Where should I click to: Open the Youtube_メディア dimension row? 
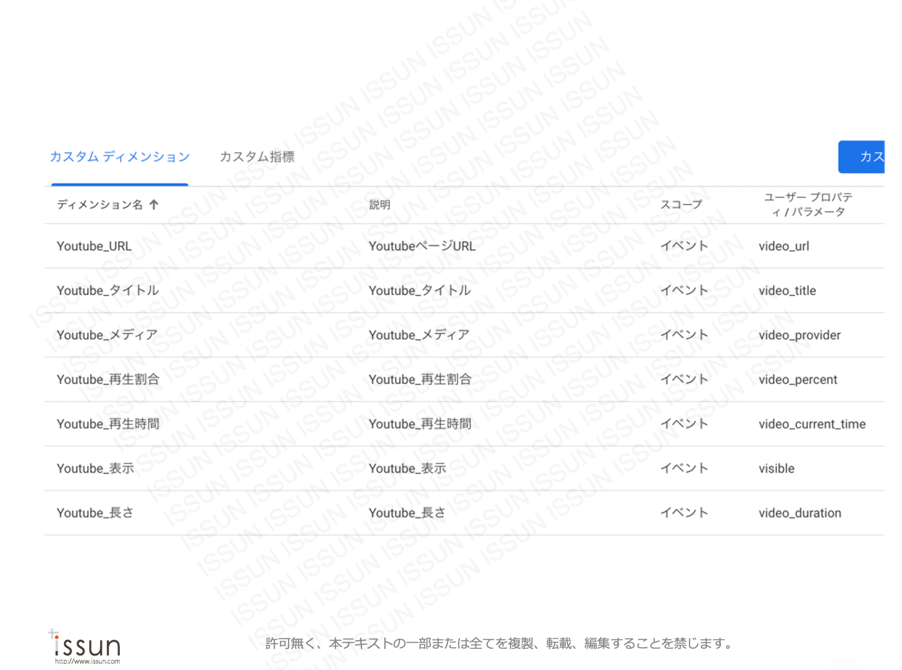click(x=107, y=335)
